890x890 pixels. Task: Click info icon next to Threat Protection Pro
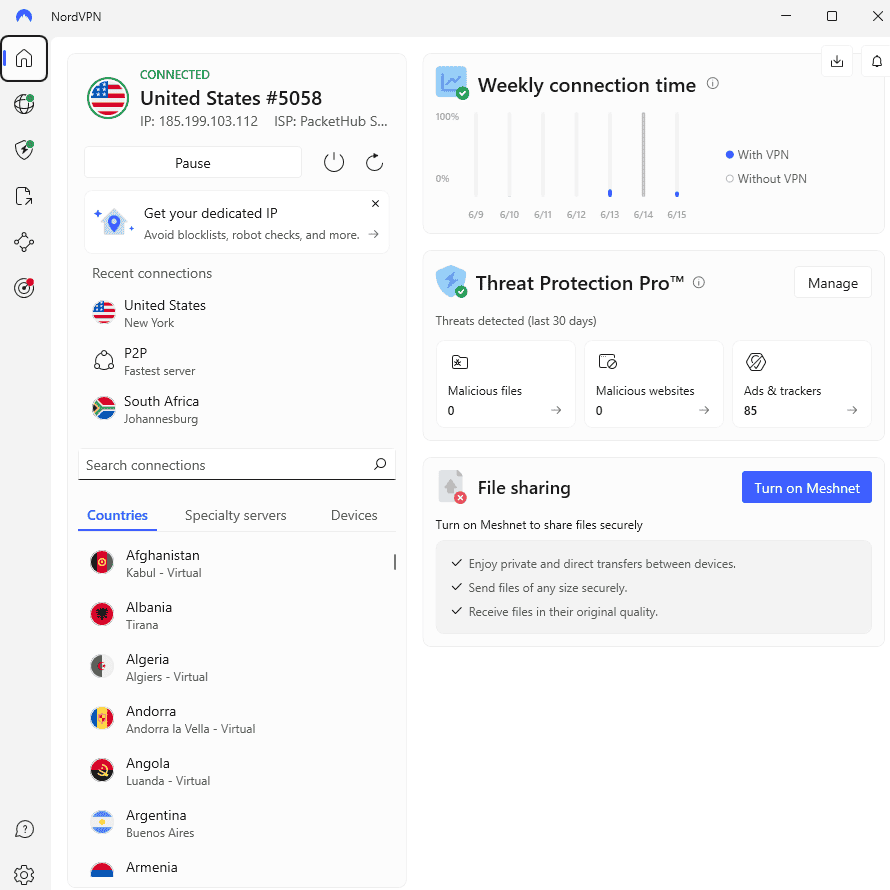click(x=699, y=282)
